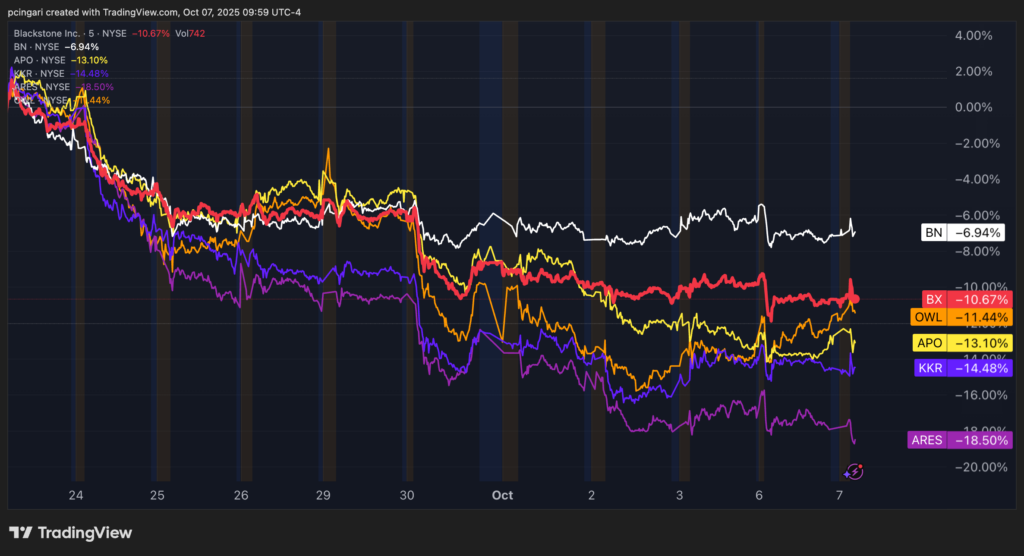
Task: Click the OWL -11.44% price tag
Action: click(964, 317)
